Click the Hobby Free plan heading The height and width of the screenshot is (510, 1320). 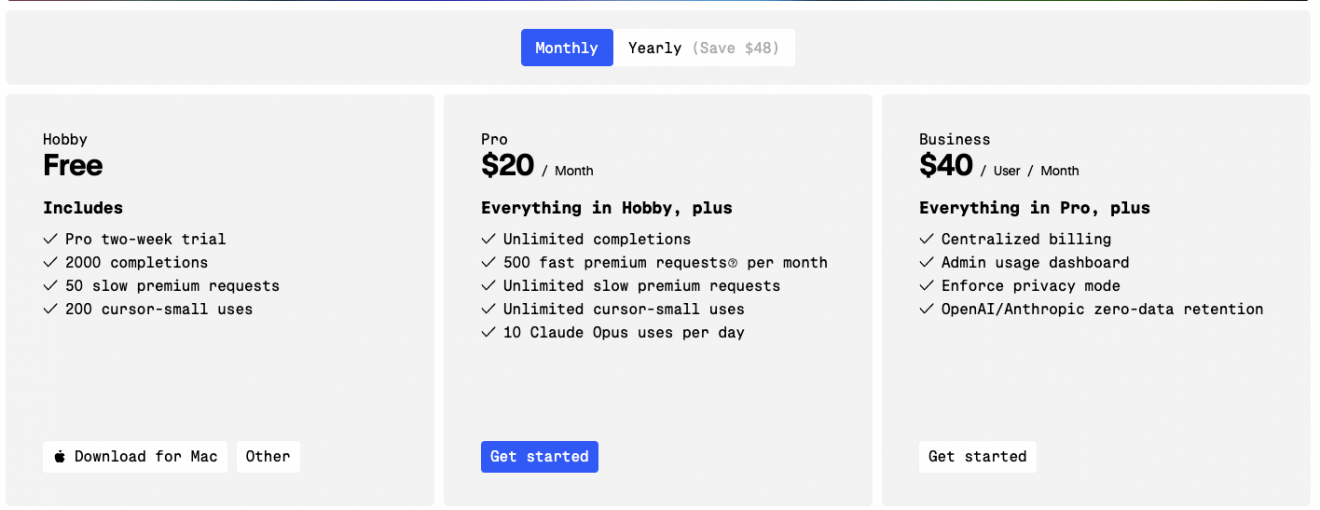pyautogui.click(x=73, y=165)
